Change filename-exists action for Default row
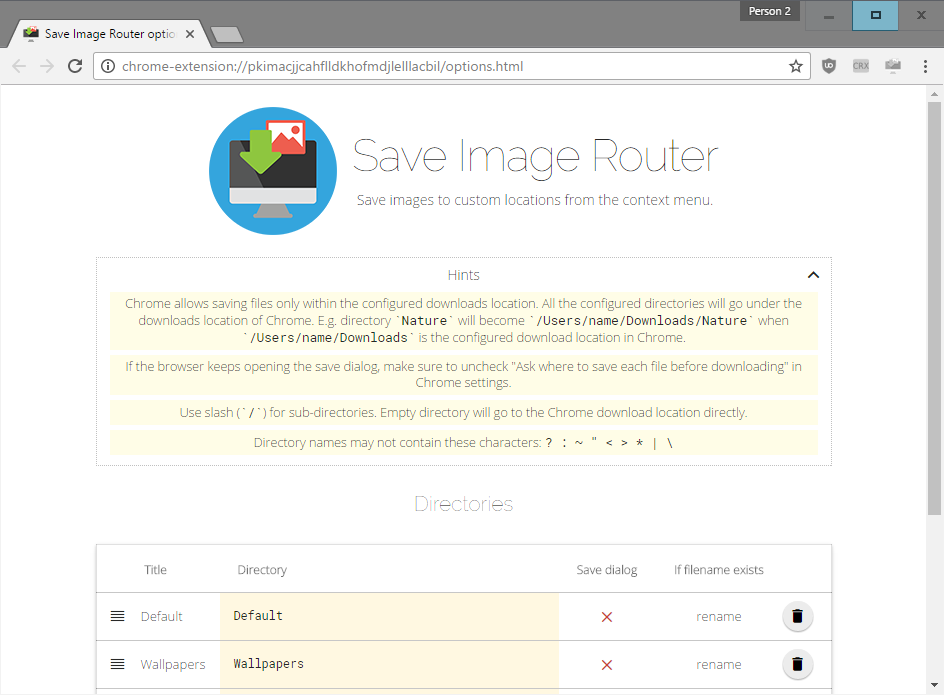Screen dimensions: 944x695 point(719,617)
